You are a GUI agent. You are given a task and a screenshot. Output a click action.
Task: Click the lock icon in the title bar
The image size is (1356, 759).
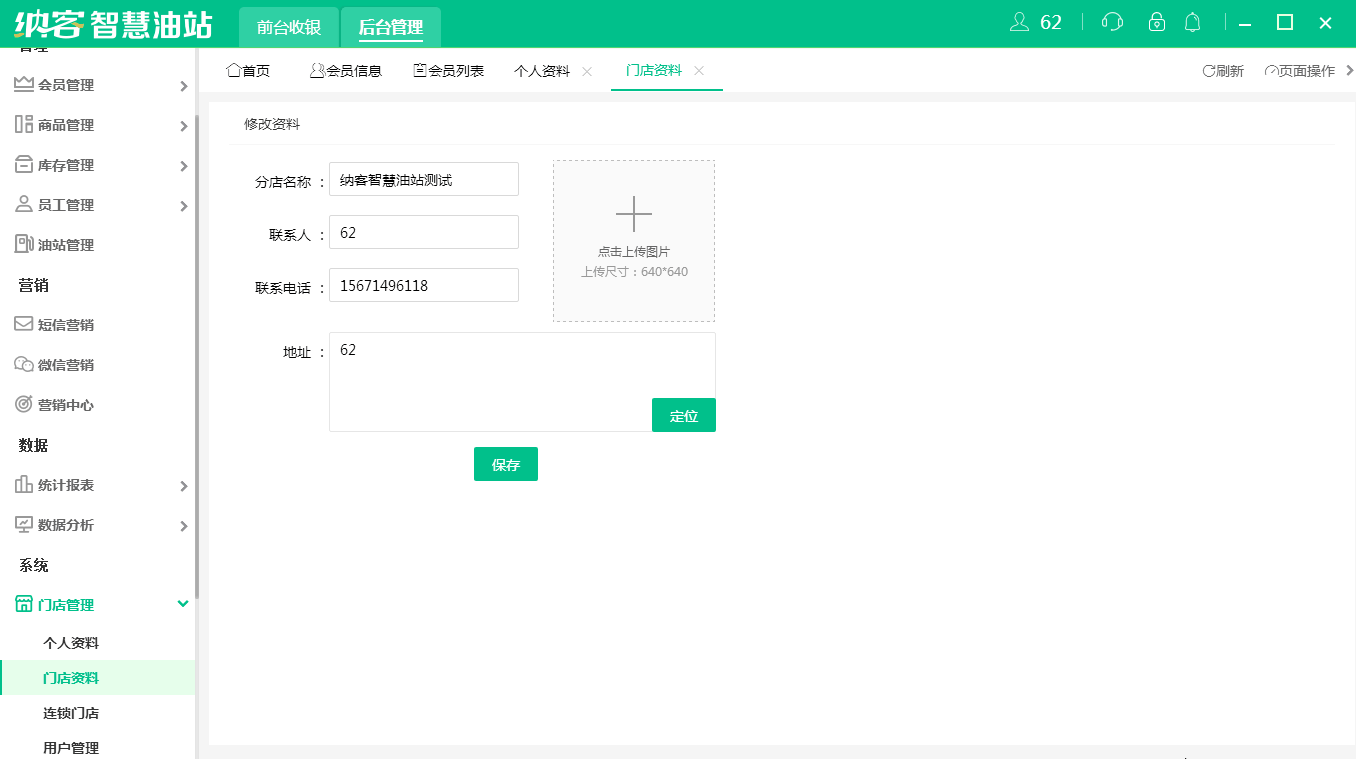[1156, 21]
